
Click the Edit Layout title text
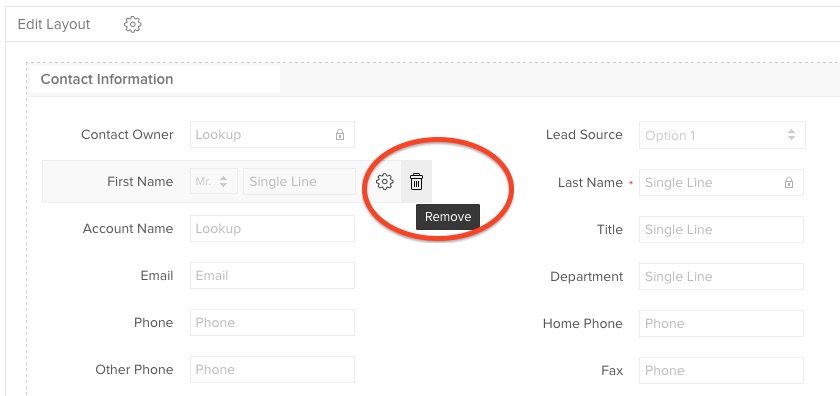(x=54, y=24)
